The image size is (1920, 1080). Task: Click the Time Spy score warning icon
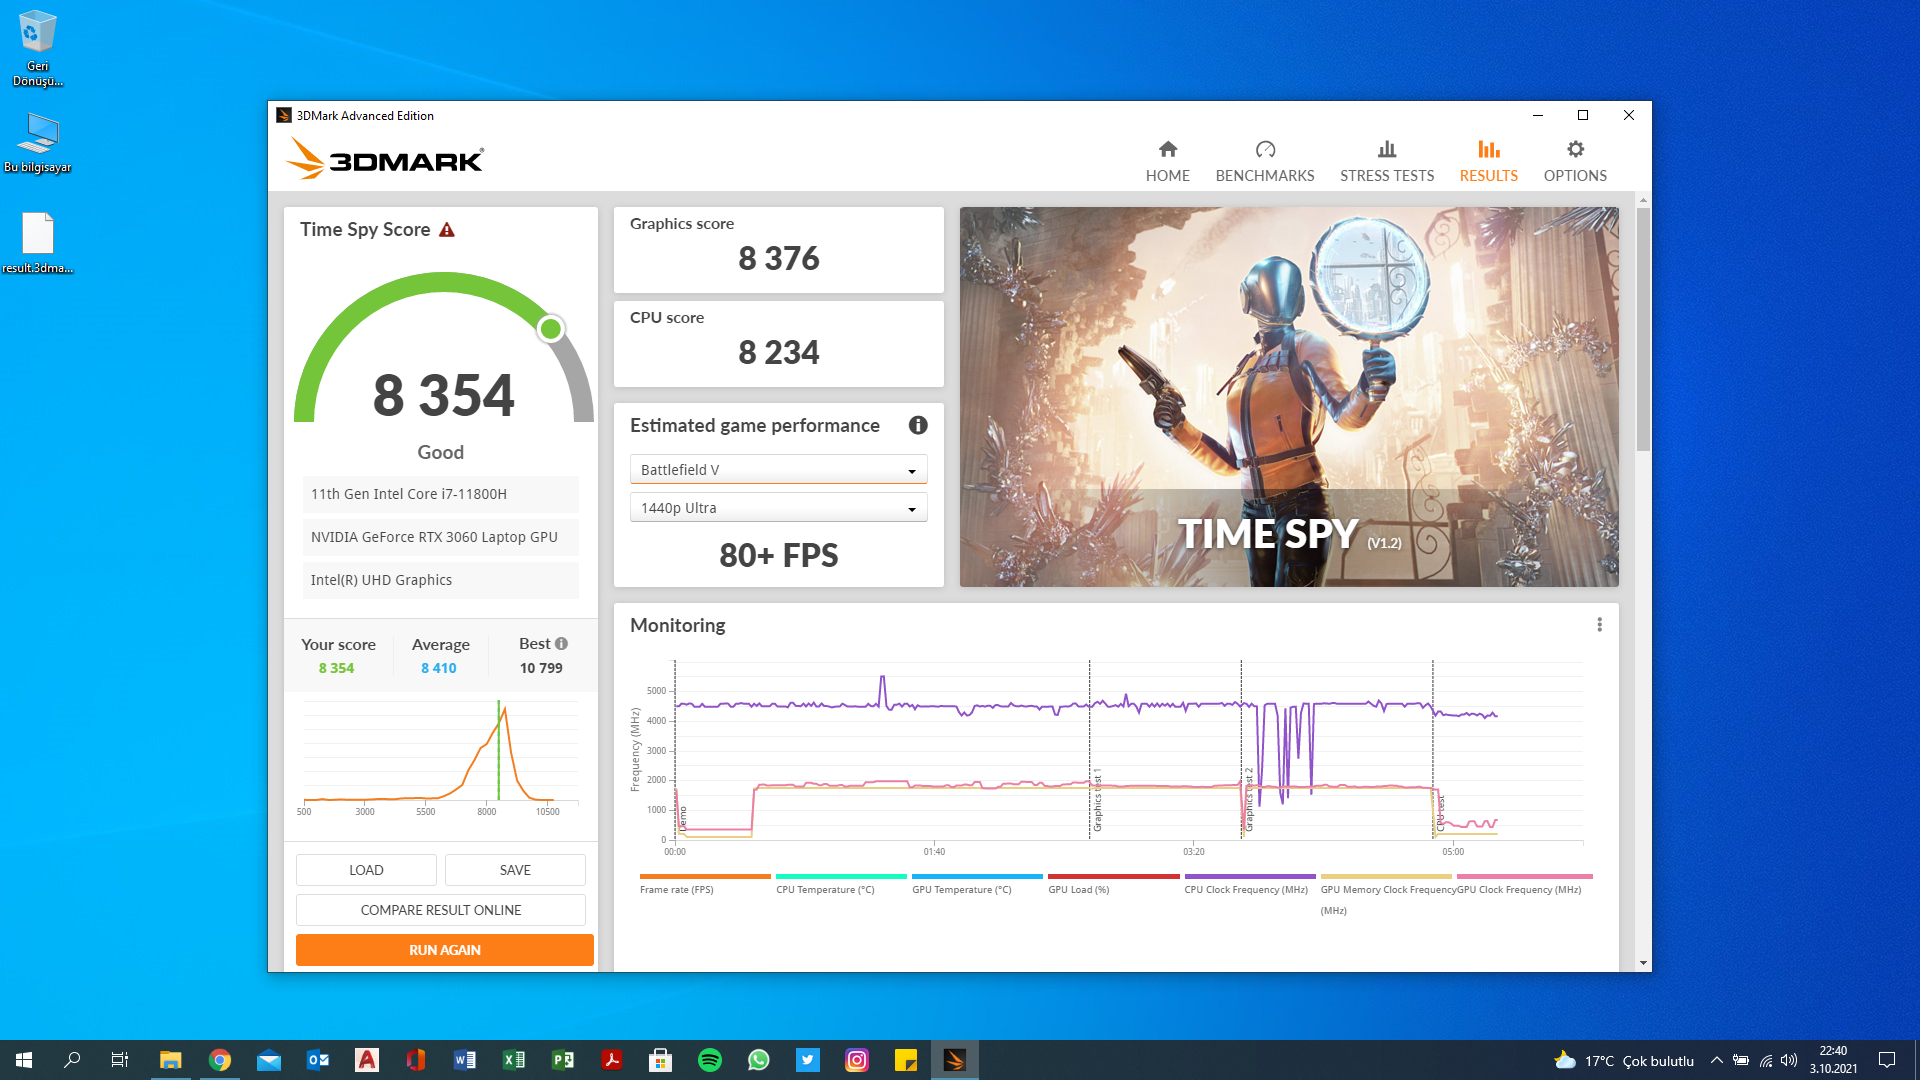[447, 230]
